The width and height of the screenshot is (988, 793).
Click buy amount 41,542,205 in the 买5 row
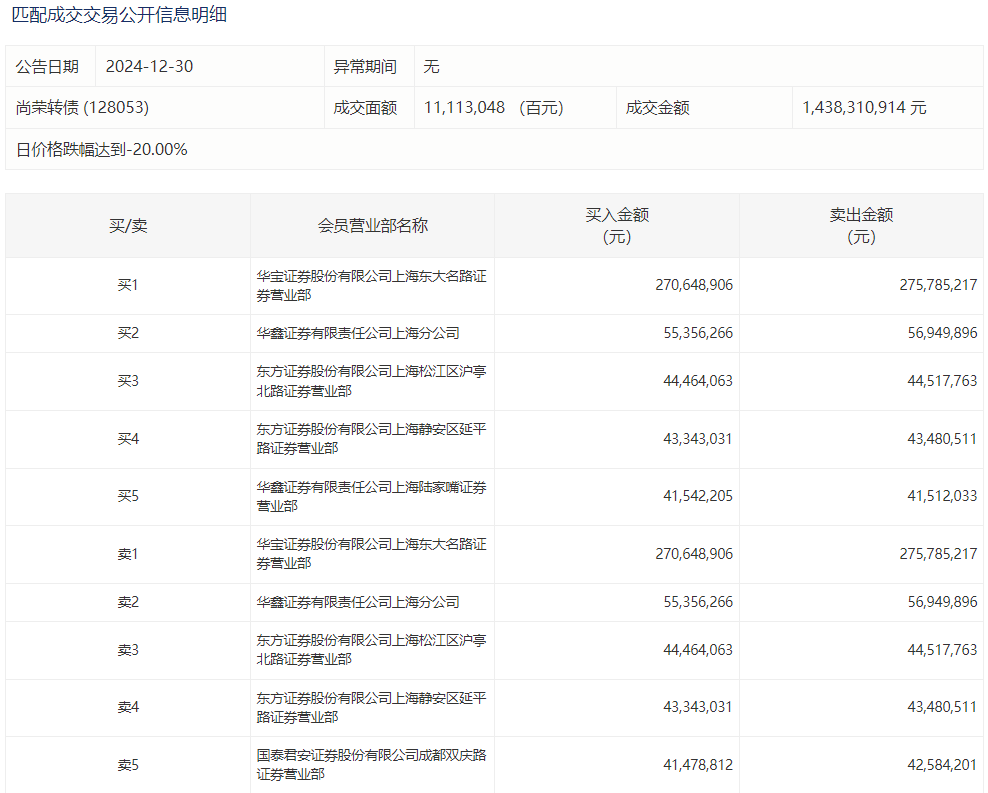[697, 497]
